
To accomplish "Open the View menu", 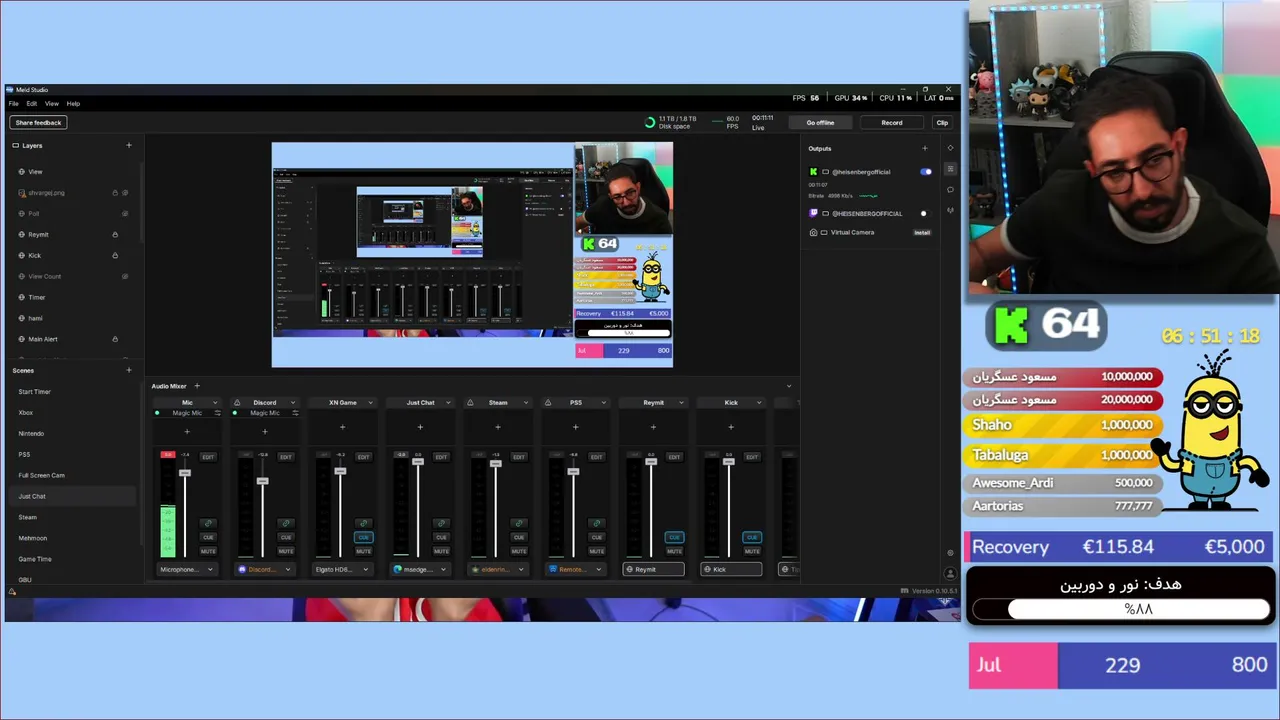I will tap(51, 103).
